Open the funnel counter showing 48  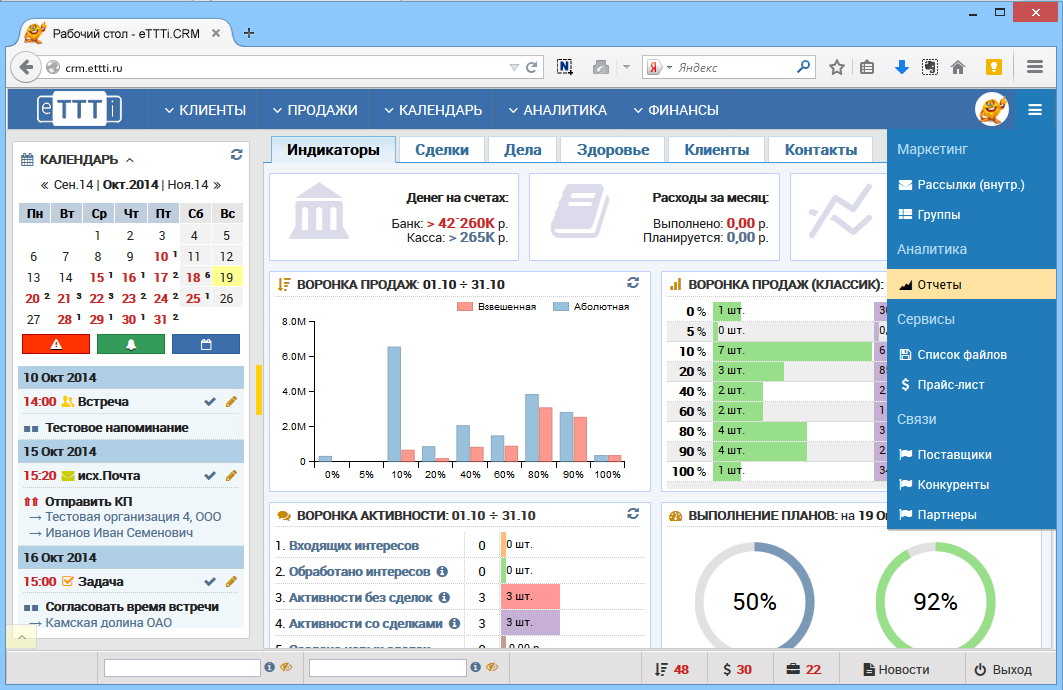point(672,669)
